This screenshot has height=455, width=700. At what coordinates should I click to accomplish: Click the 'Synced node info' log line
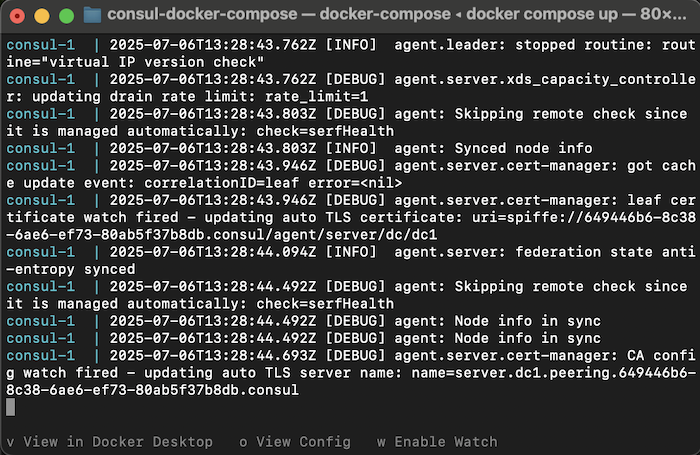(x=300, y=148)
